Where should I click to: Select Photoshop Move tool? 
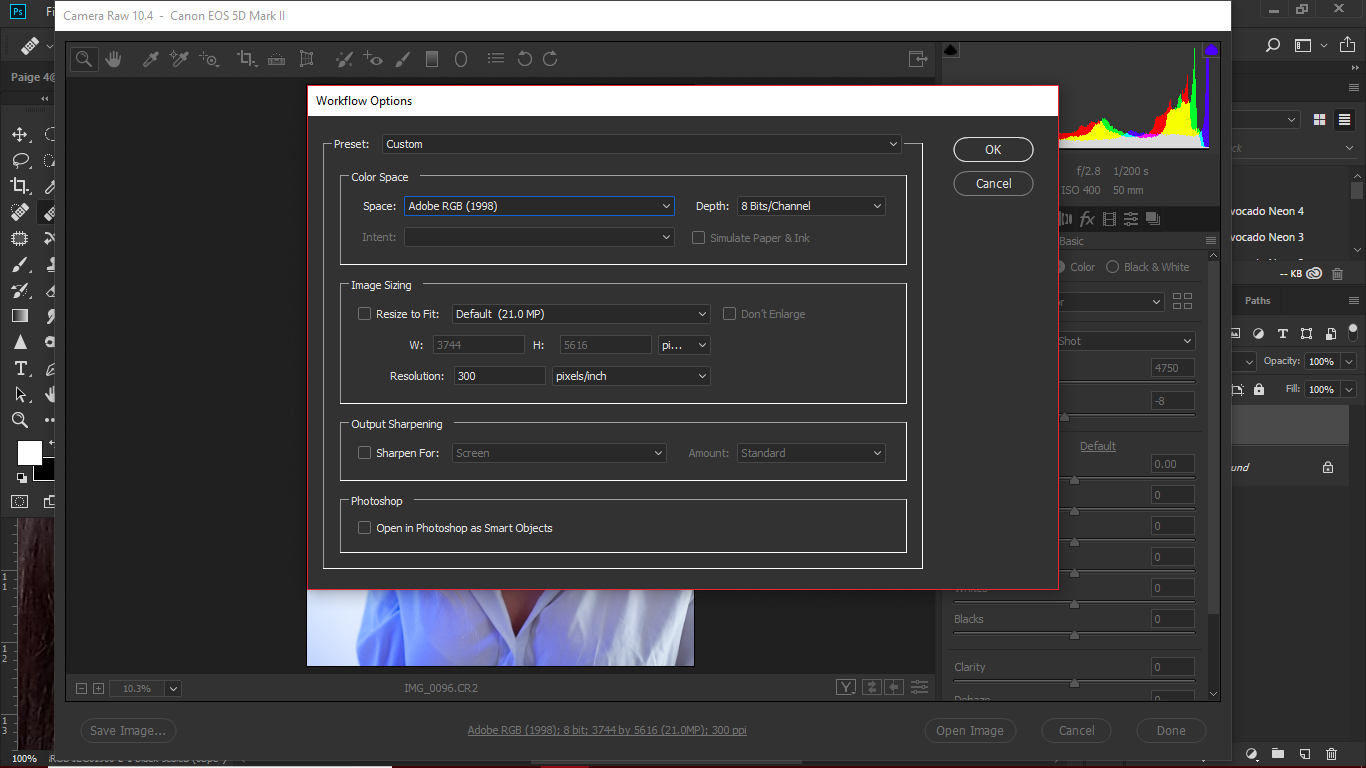pos(19,135)
